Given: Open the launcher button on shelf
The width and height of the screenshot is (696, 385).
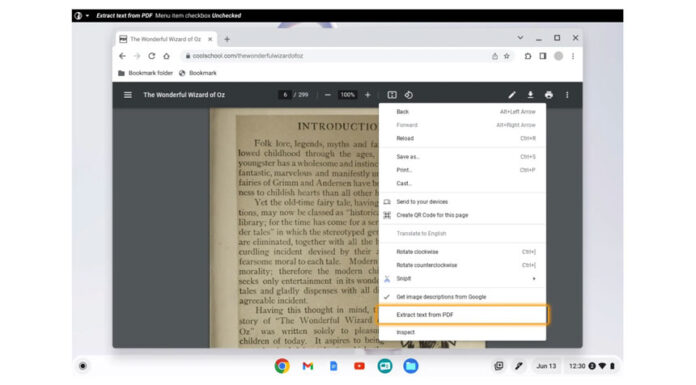Looking at the screenshot, I should point(83,366).
